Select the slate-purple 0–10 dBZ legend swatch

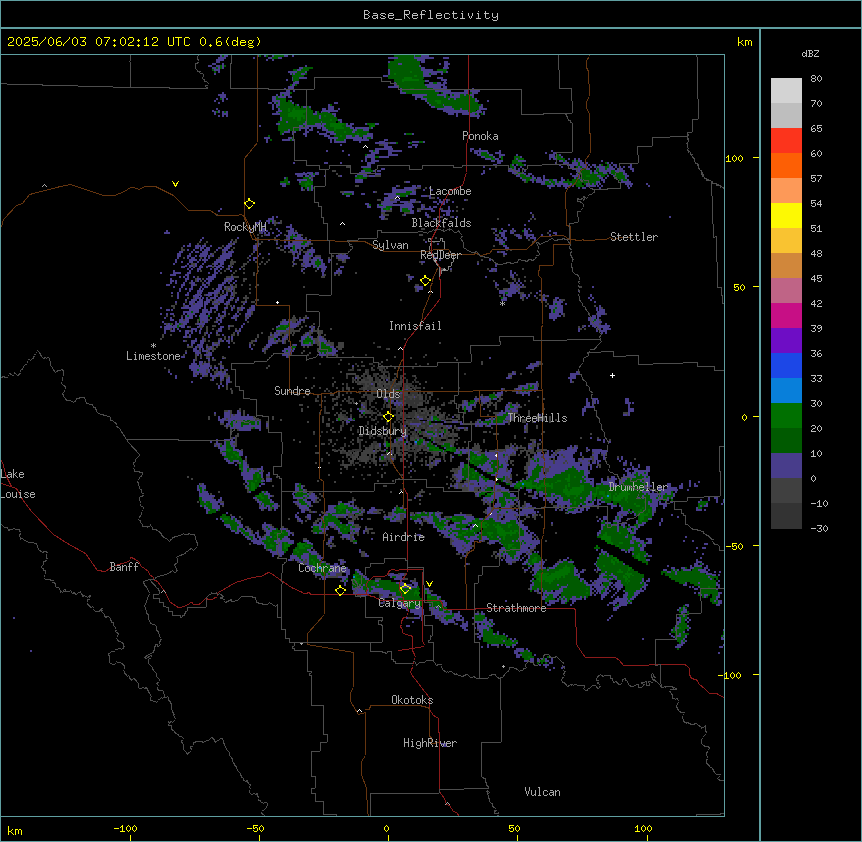(x=786, y=466)
